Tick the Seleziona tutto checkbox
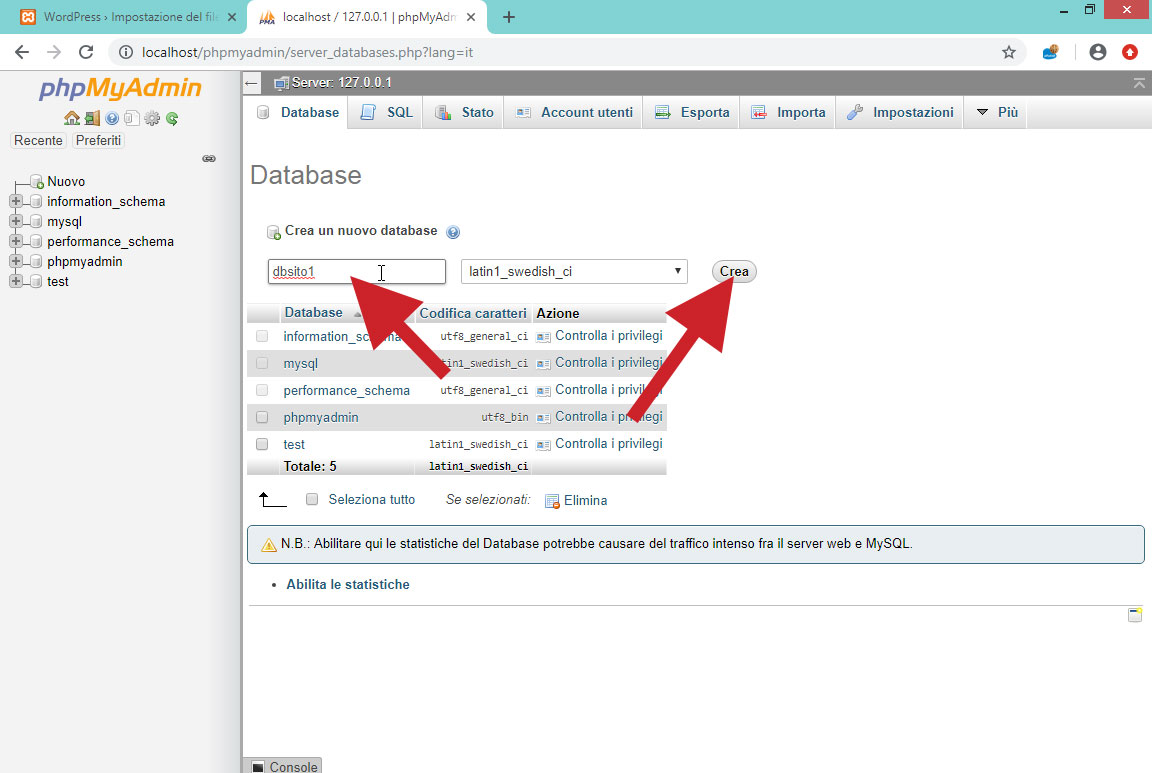The image size is (1152, 773). 312,500
